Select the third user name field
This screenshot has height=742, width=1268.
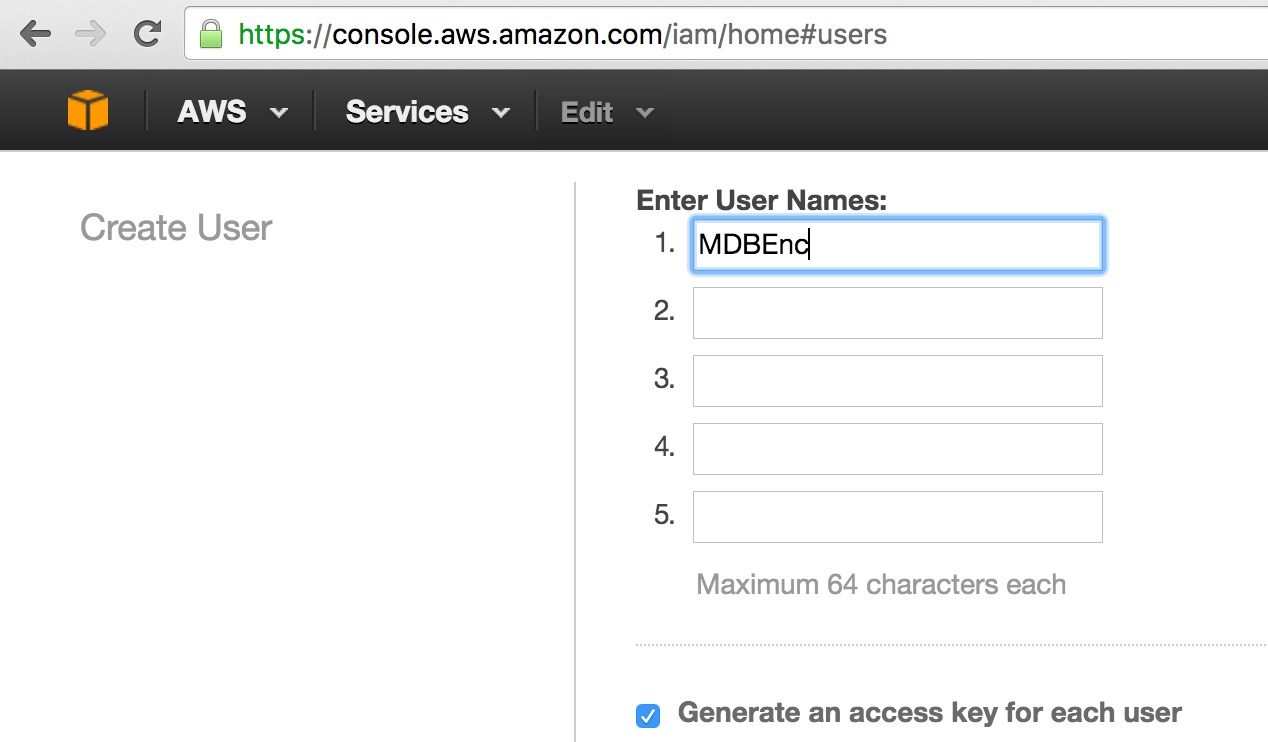898,381
